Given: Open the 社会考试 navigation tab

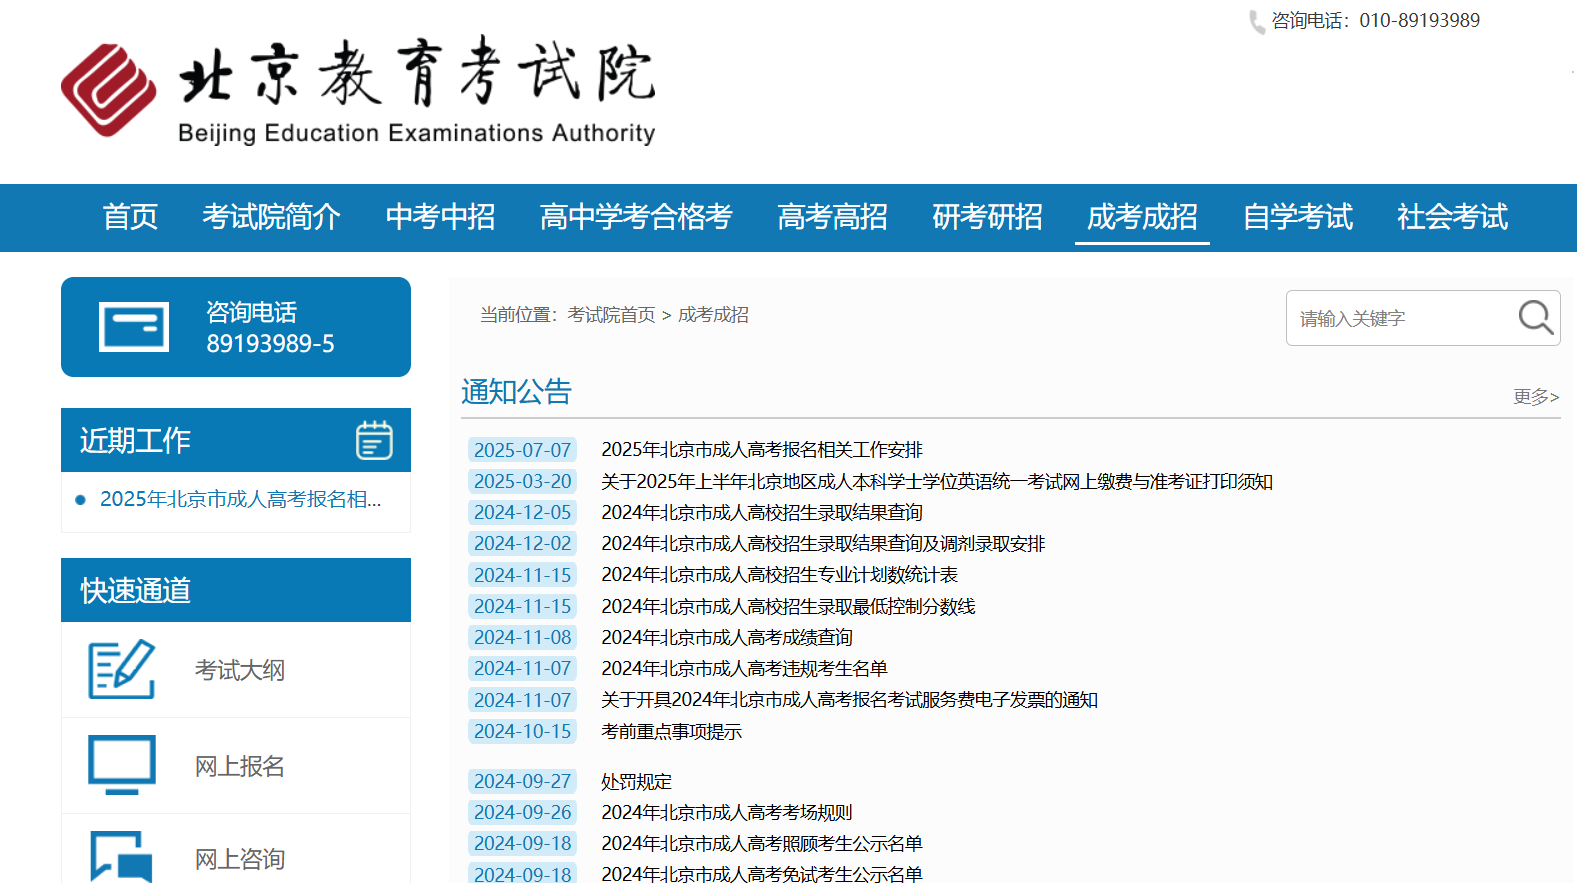Looking at the screenshot, I should pos(1452,217).
